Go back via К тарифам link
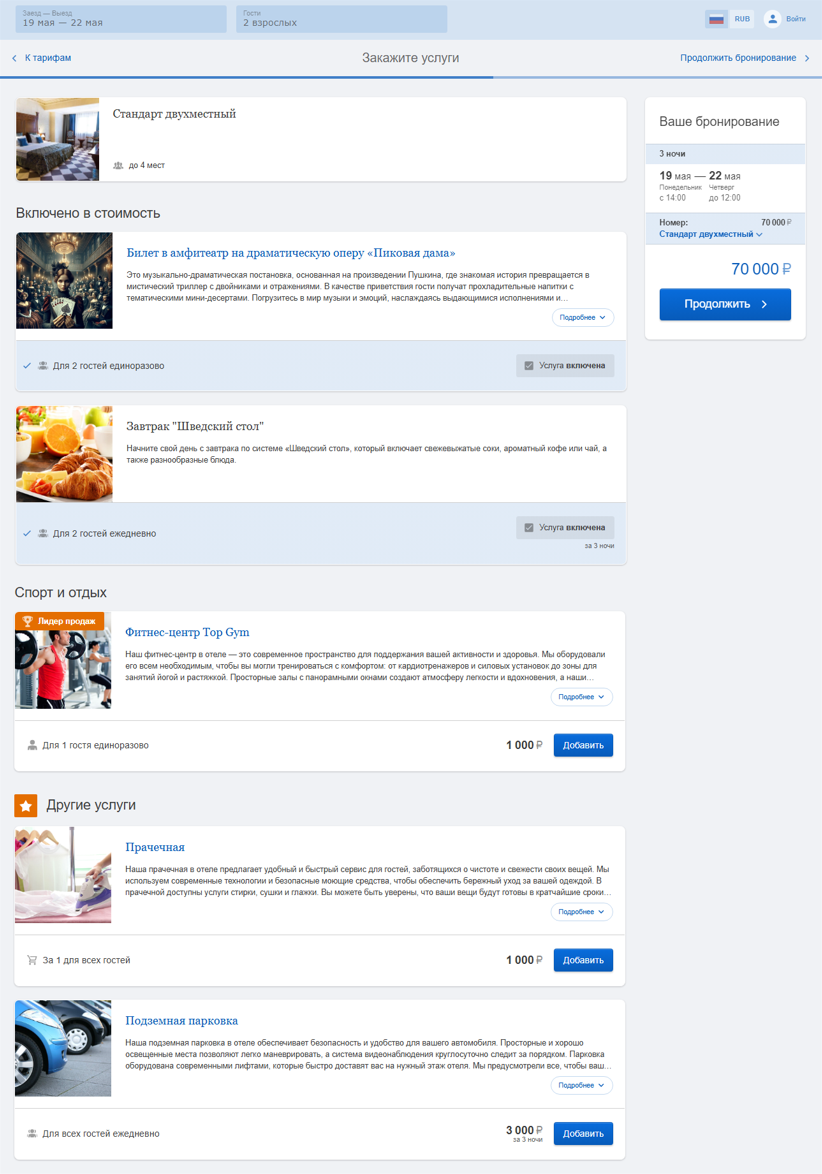822x1174 pixels. (48, 58)
